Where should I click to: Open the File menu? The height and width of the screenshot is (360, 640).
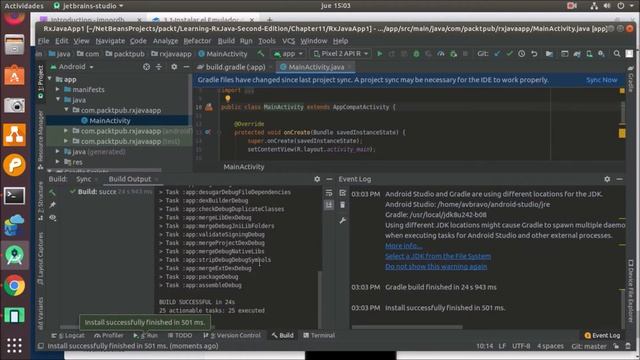(x=43, y=41)
